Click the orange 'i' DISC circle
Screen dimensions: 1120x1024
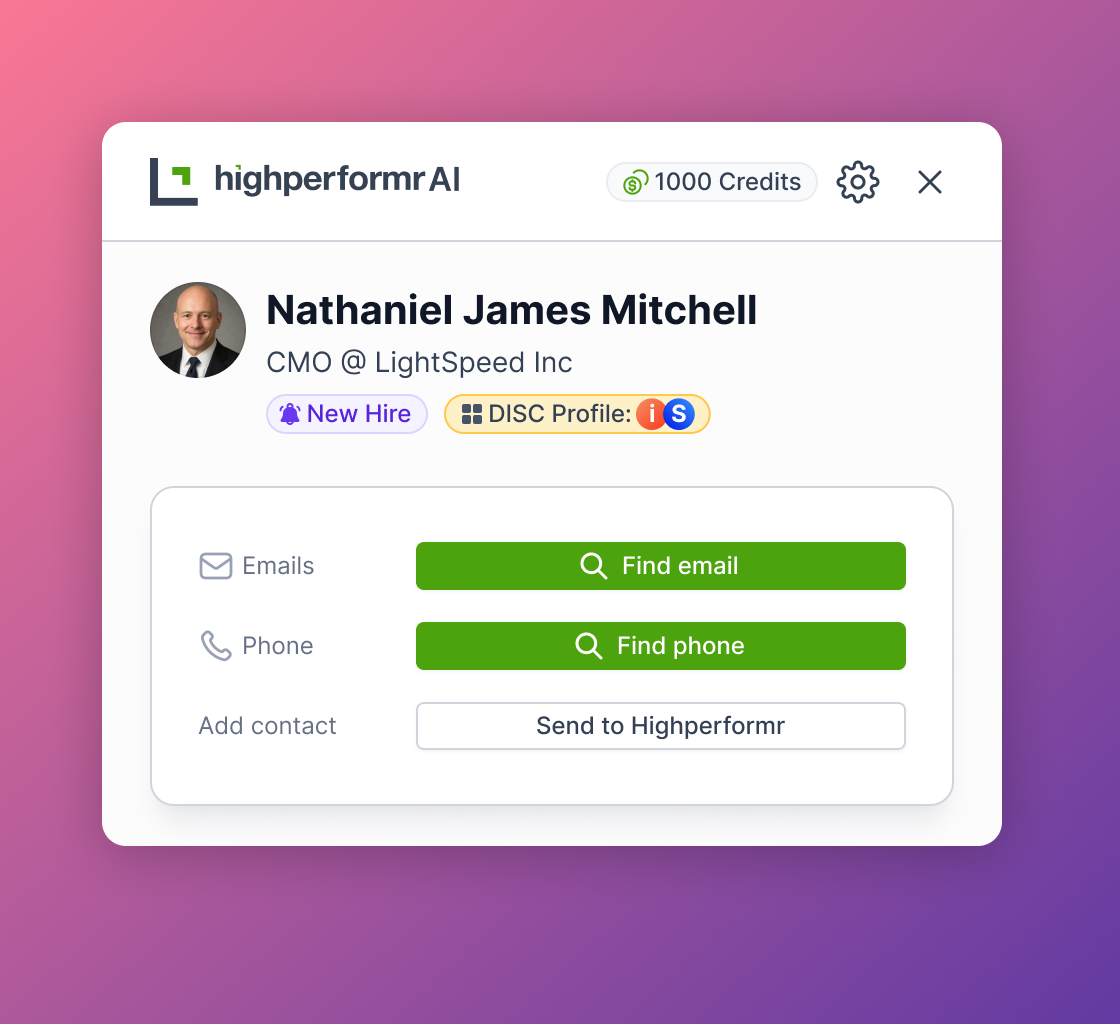tap(651, 414)
